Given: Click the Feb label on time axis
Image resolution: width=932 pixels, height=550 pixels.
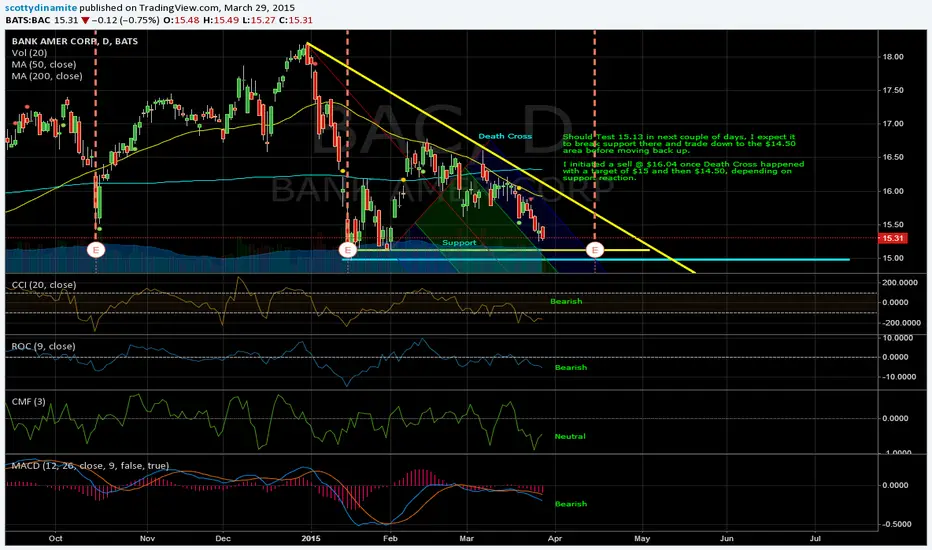Looking at the screenshot, I should (x=390, y=538).
